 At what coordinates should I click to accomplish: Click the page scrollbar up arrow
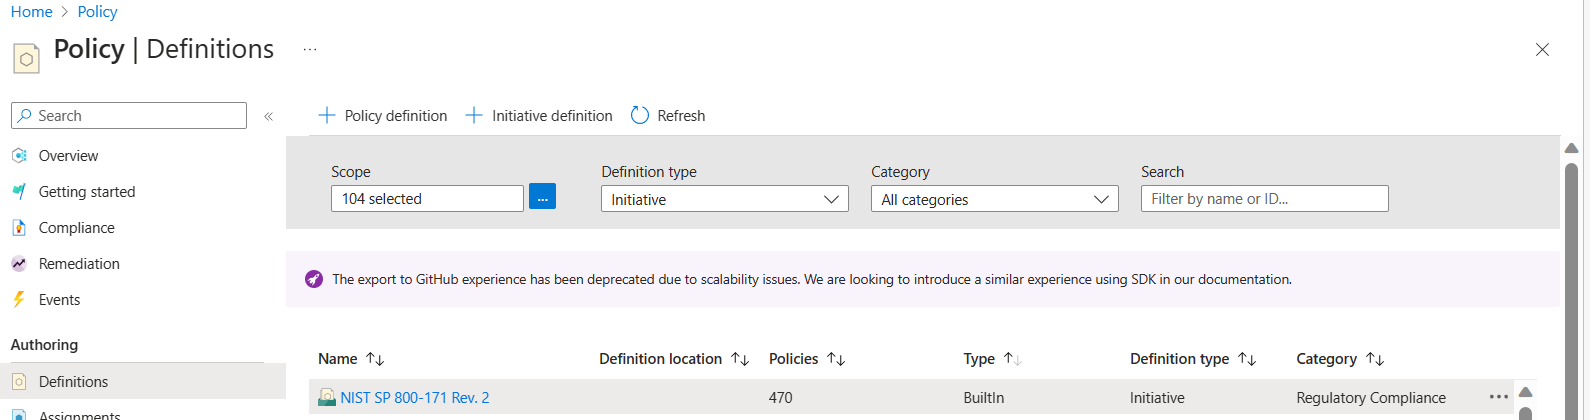1571,148
